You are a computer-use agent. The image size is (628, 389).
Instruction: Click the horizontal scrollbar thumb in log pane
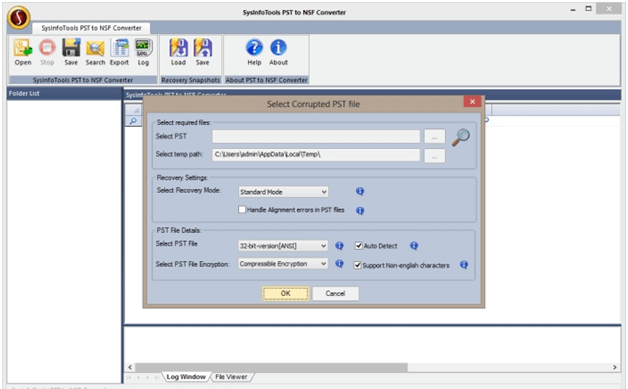271,367
